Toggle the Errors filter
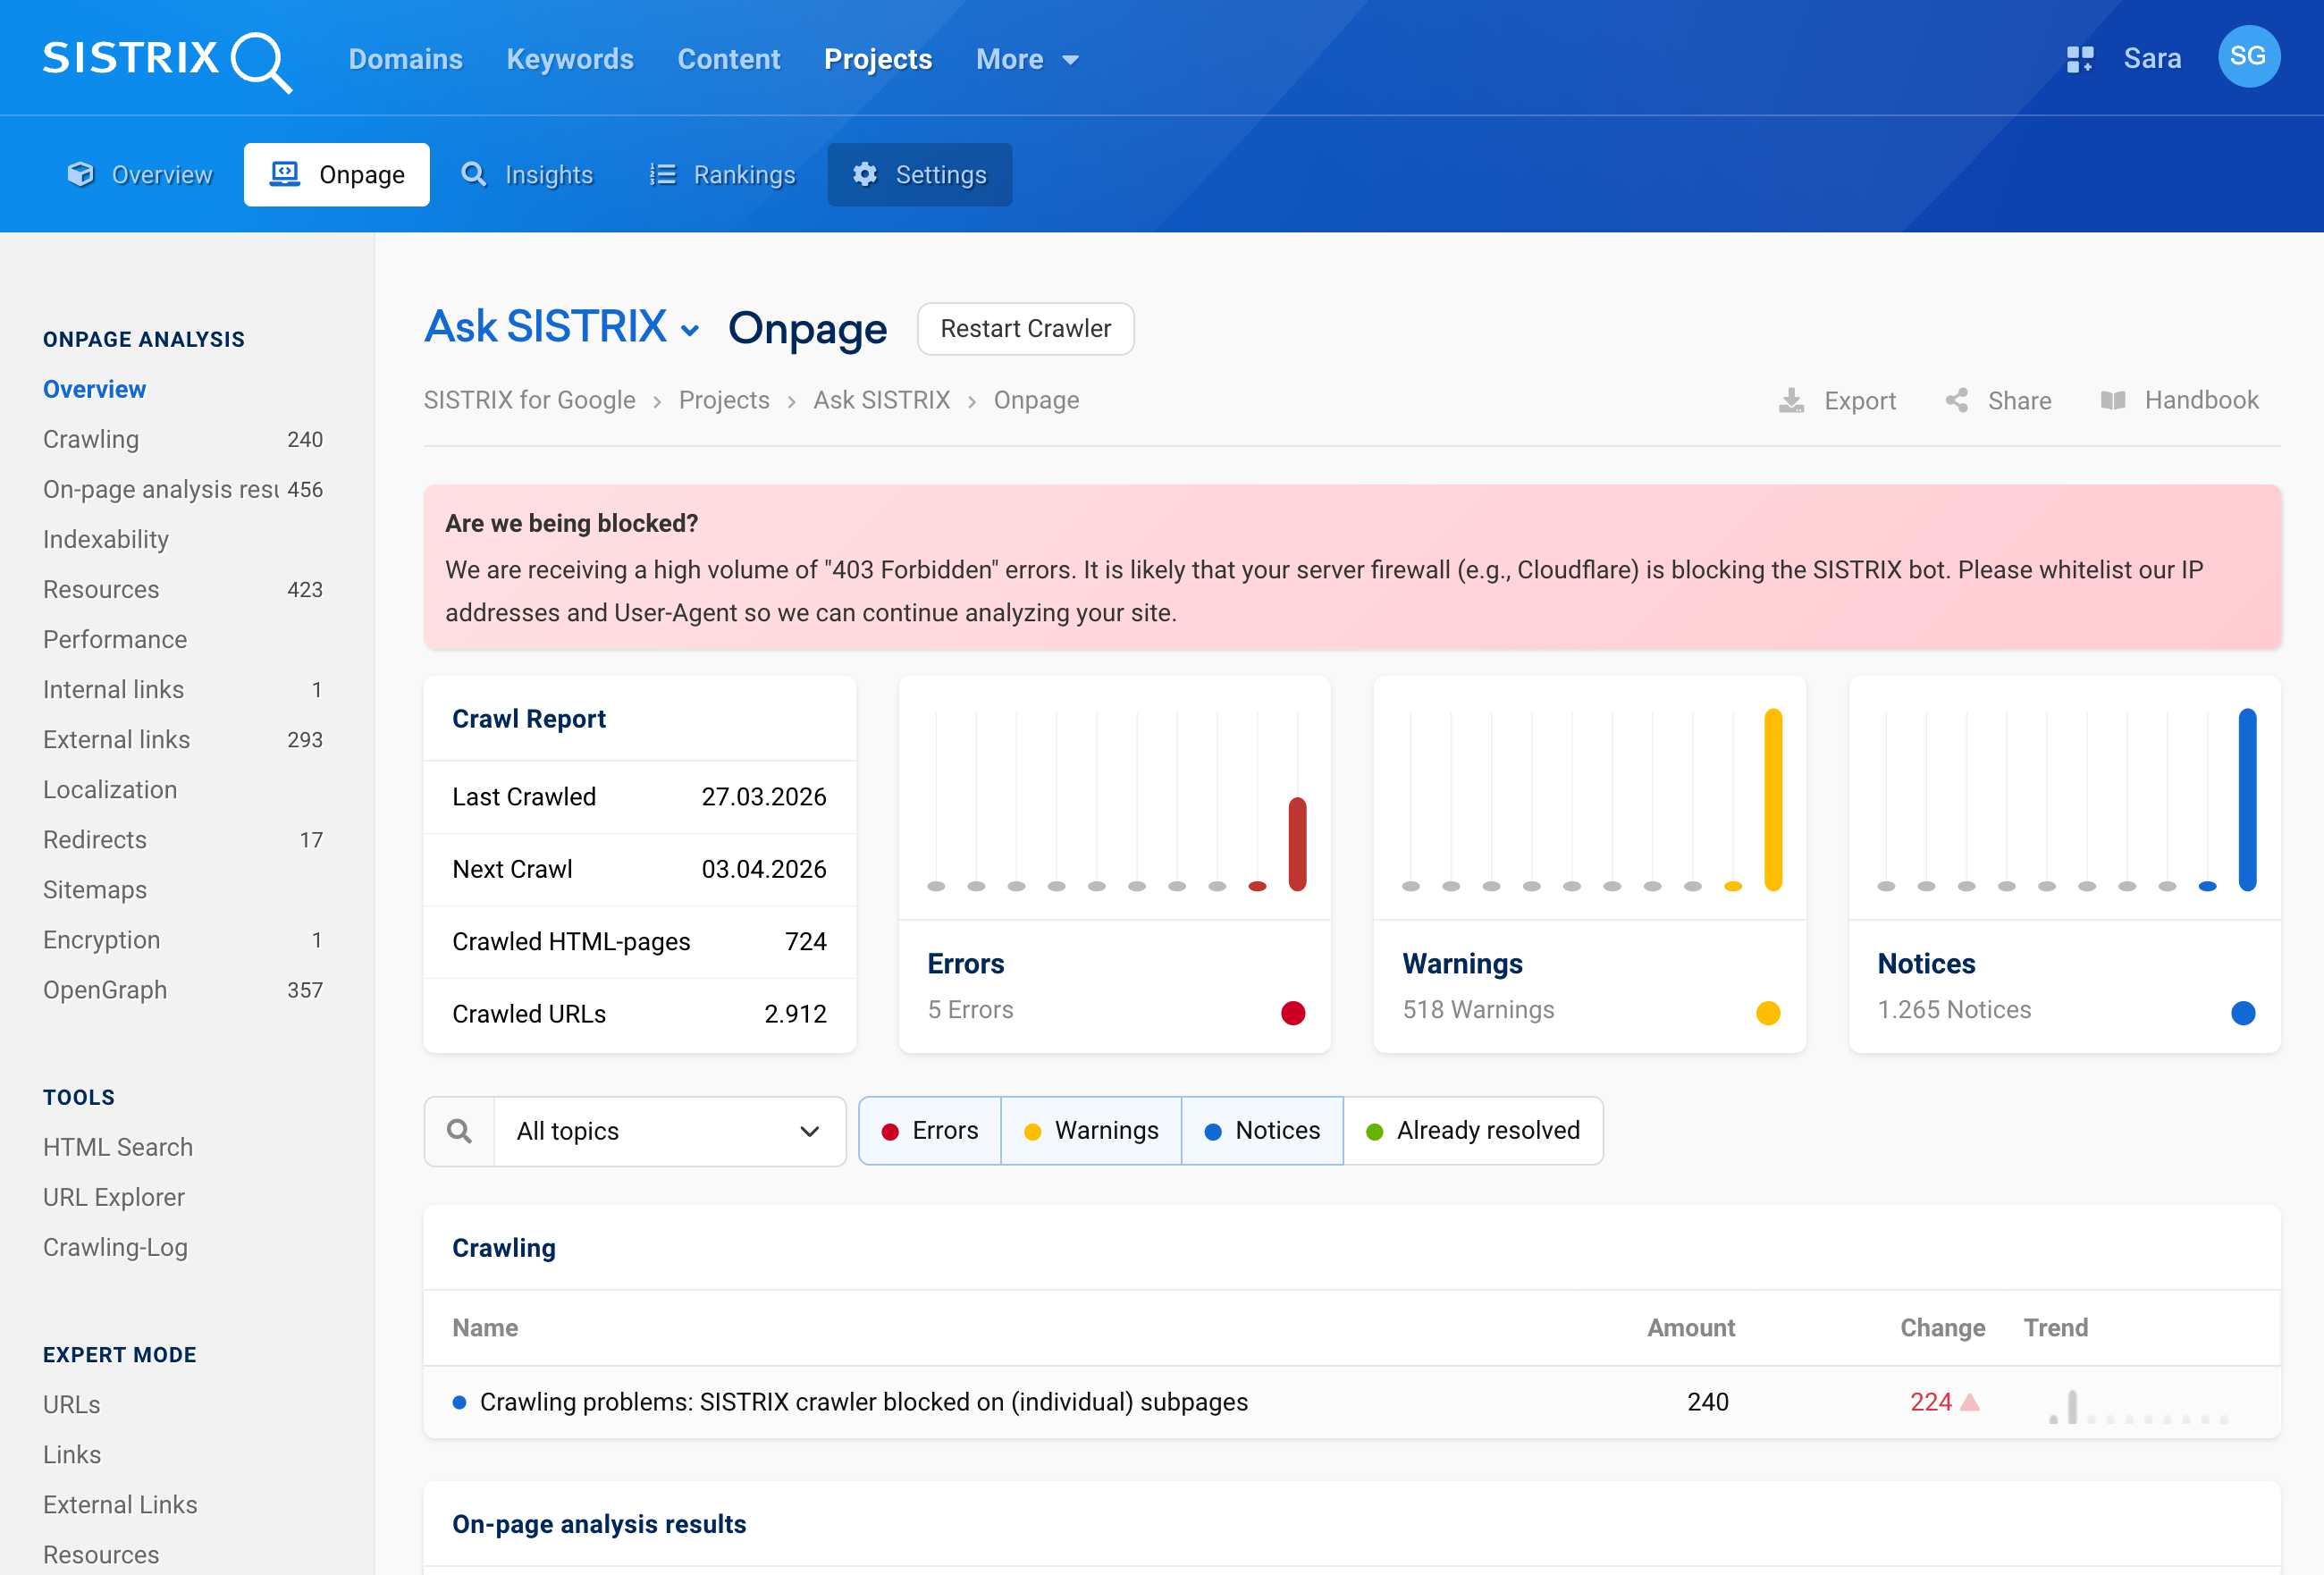The image size is (2324, 1575). [x=929, y=1130]
